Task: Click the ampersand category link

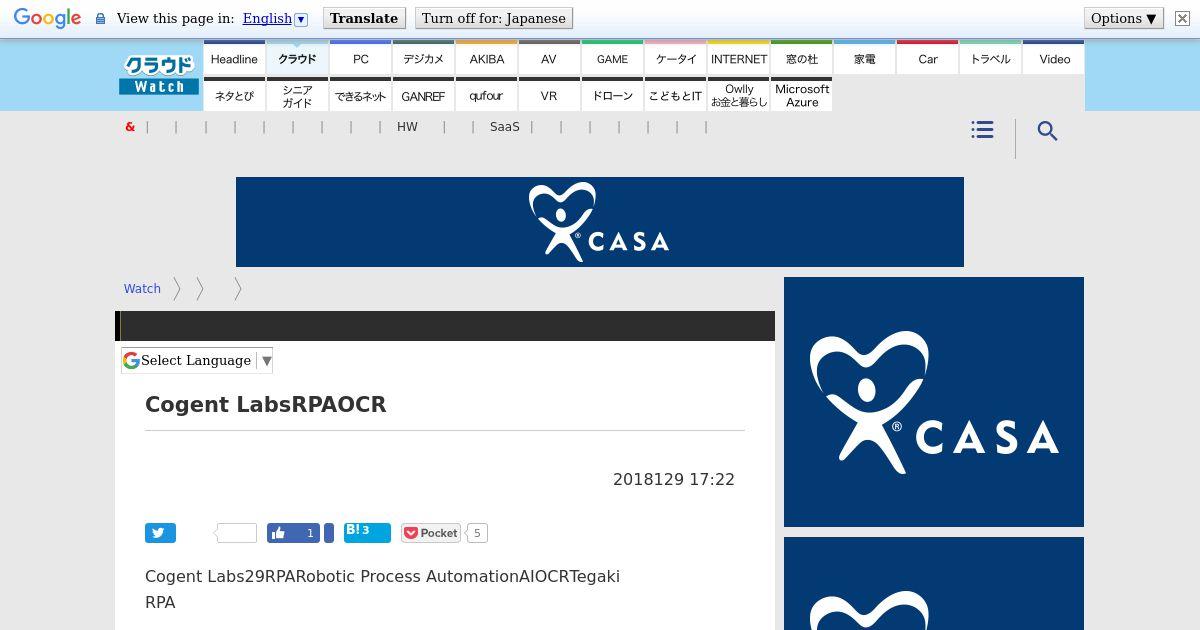Action: (x=130, y=127)
